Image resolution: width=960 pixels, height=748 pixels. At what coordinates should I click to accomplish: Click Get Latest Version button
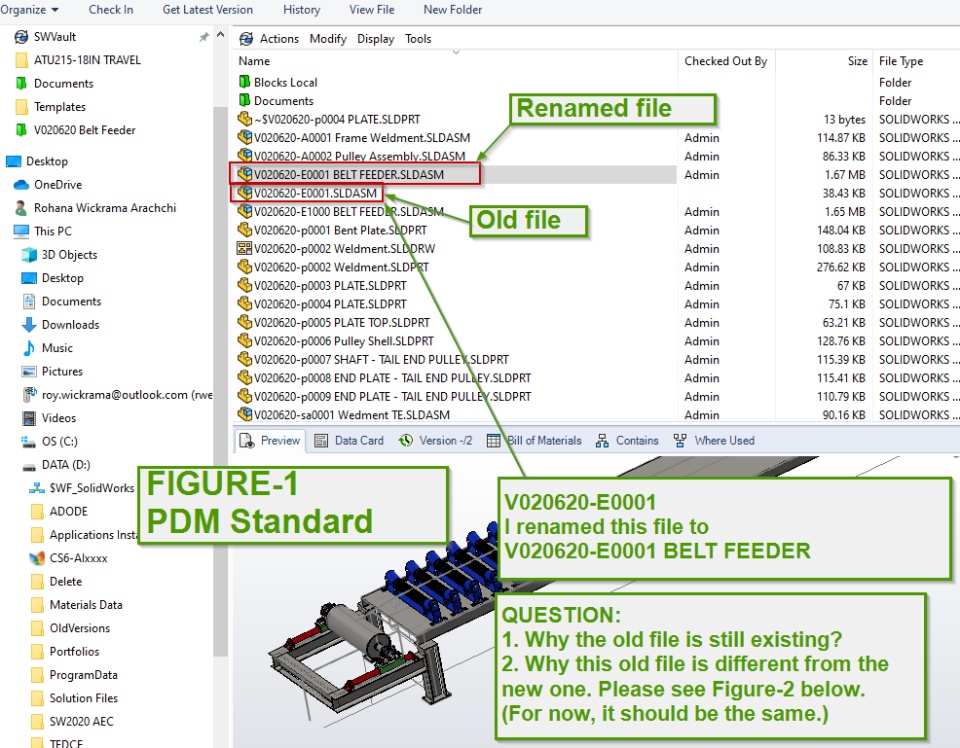(208, 10)
